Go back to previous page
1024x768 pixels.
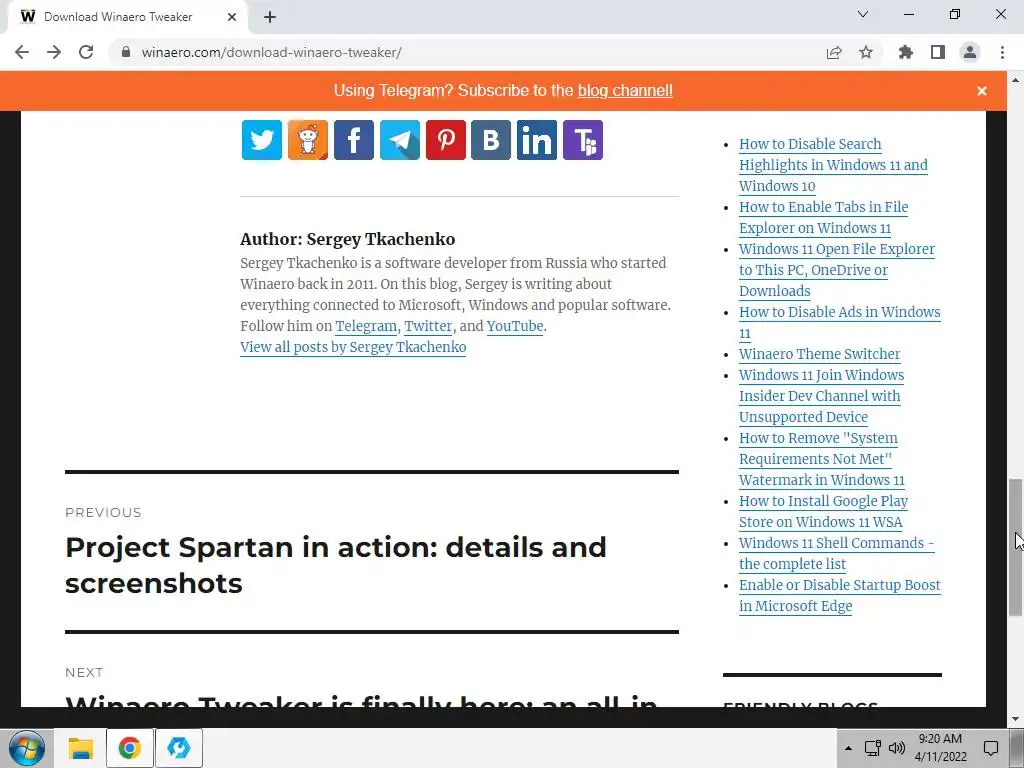click(x=22, y=52)
